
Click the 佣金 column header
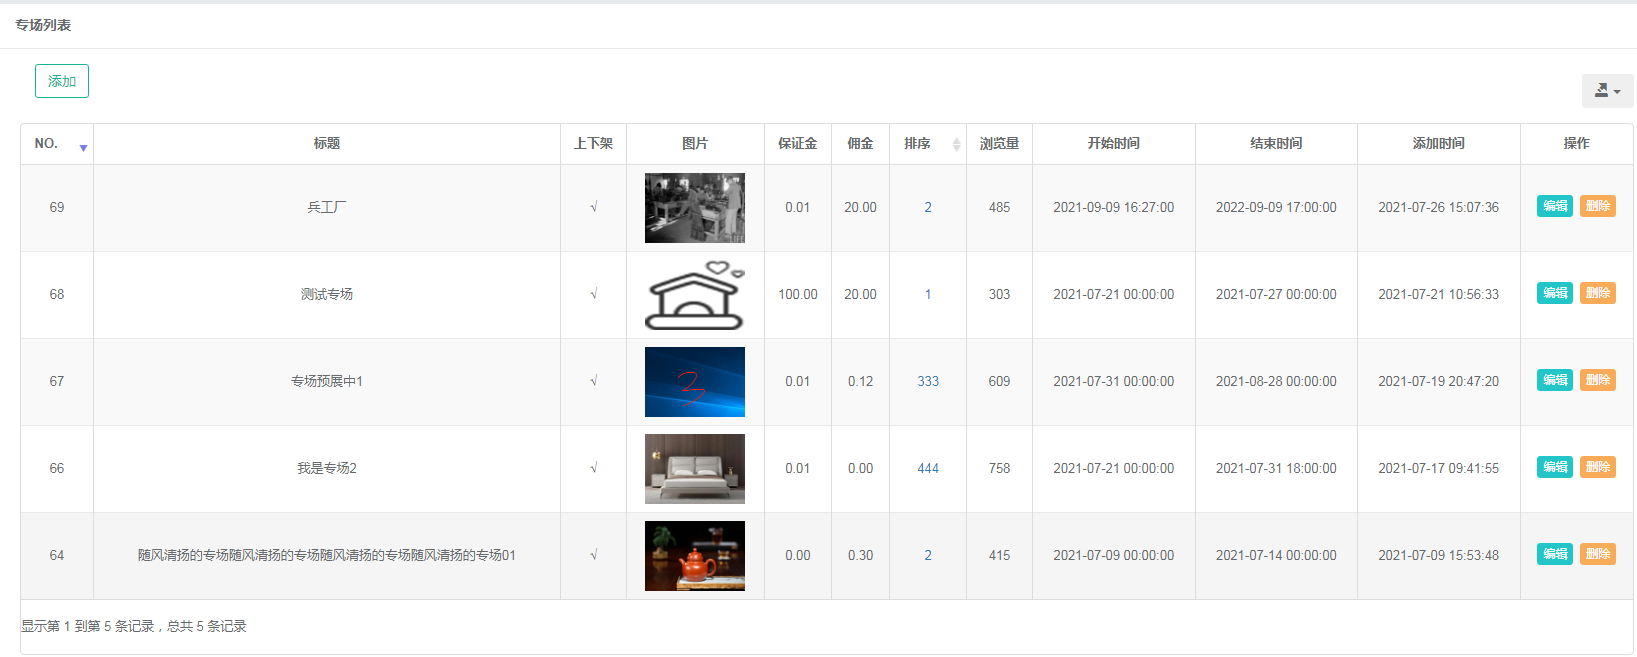pyautogui.click(x=860, y=144)
